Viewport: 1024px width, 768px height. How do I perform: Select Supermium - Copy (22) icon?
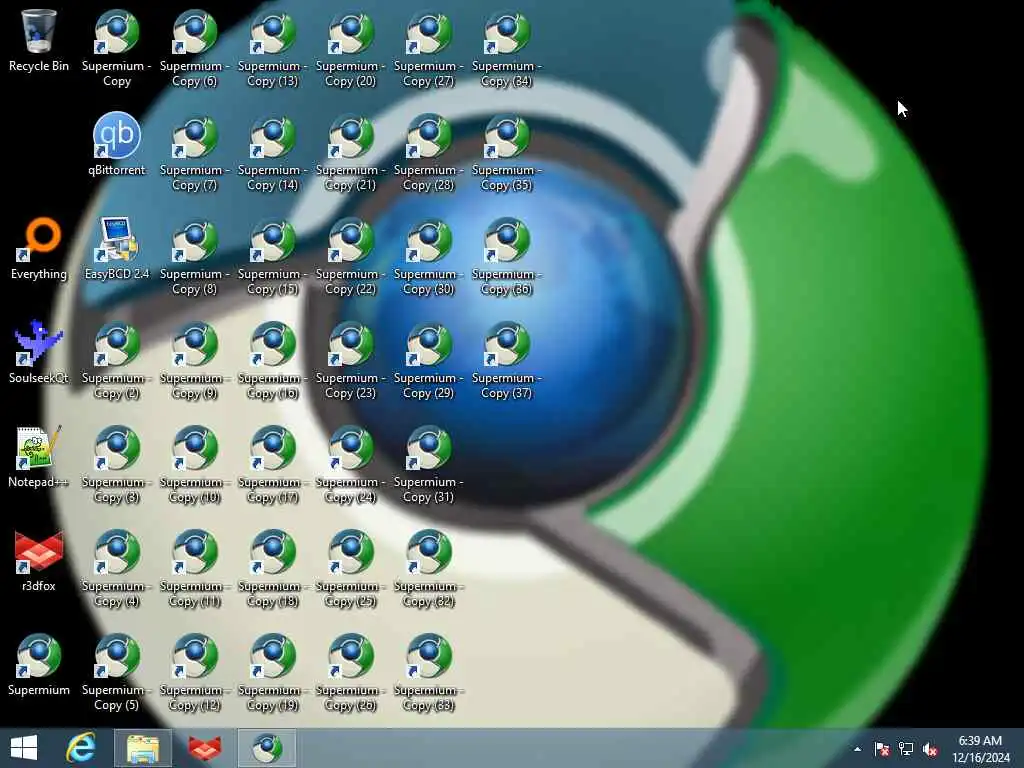351,256
